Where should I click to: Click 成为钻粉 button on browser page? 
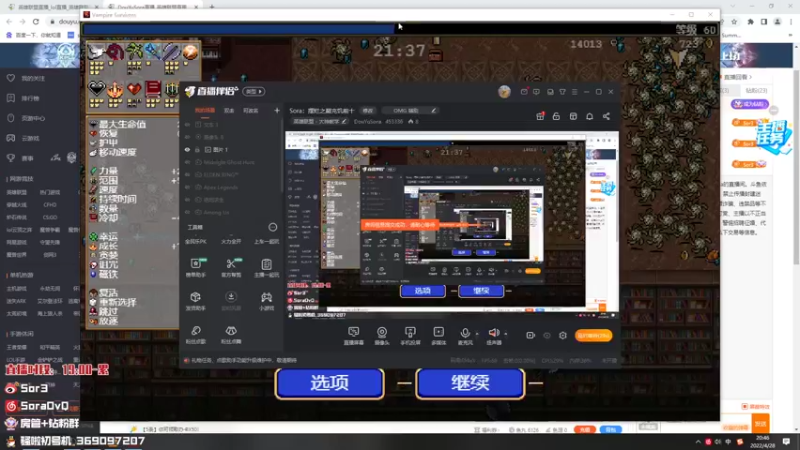click(749, 104)
